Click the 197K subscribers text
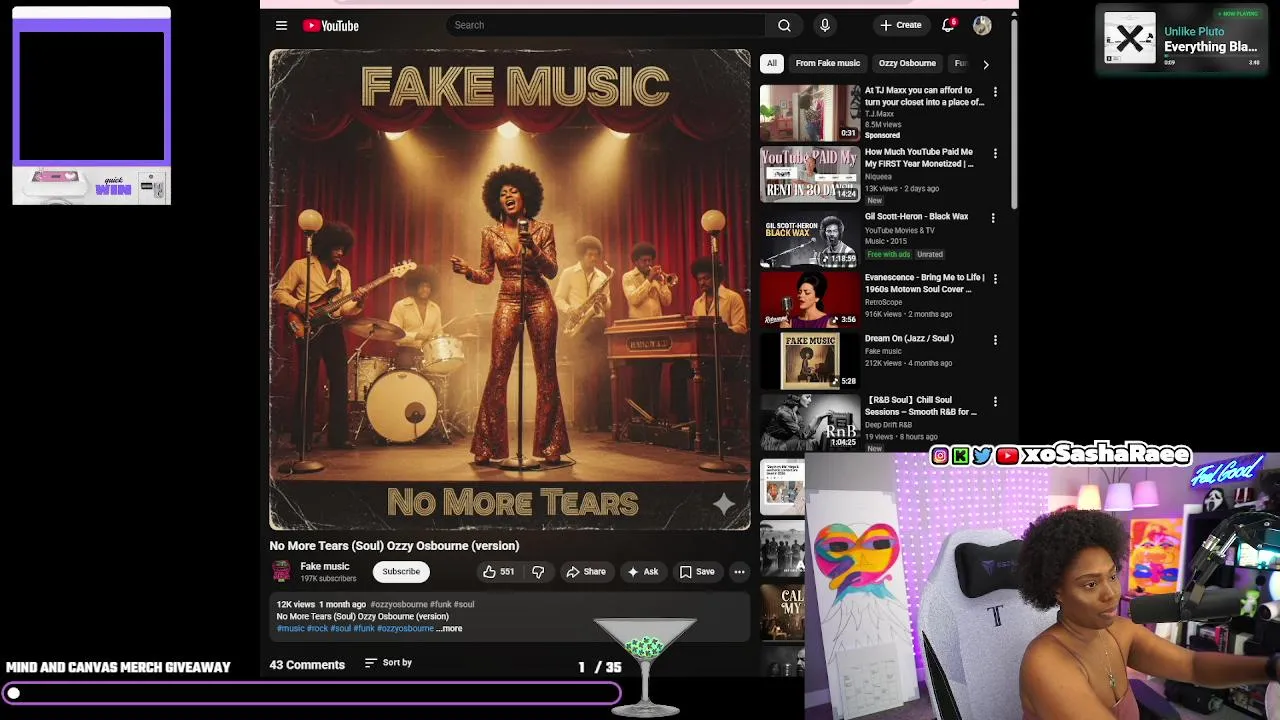The image size is (1280, 720). [328, 579]
